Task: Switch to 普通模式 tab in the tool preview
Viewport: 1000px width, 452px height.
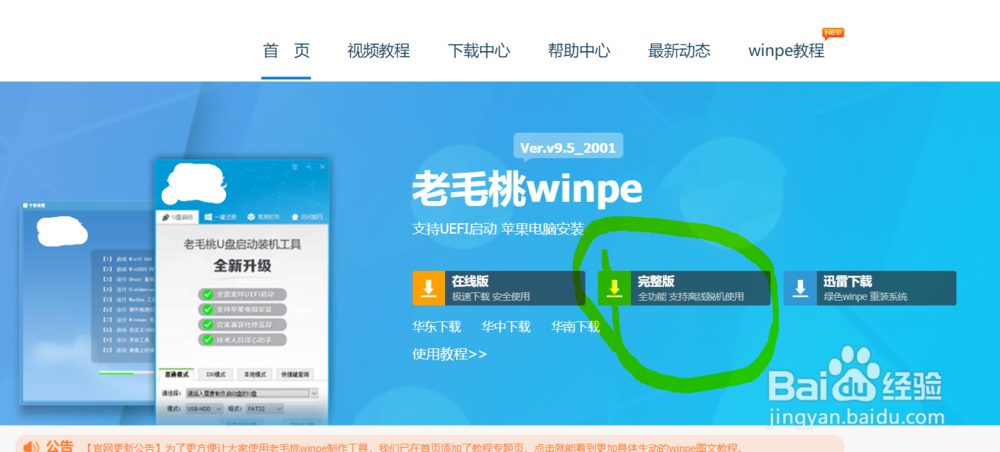Action: [x=175, y=374]
